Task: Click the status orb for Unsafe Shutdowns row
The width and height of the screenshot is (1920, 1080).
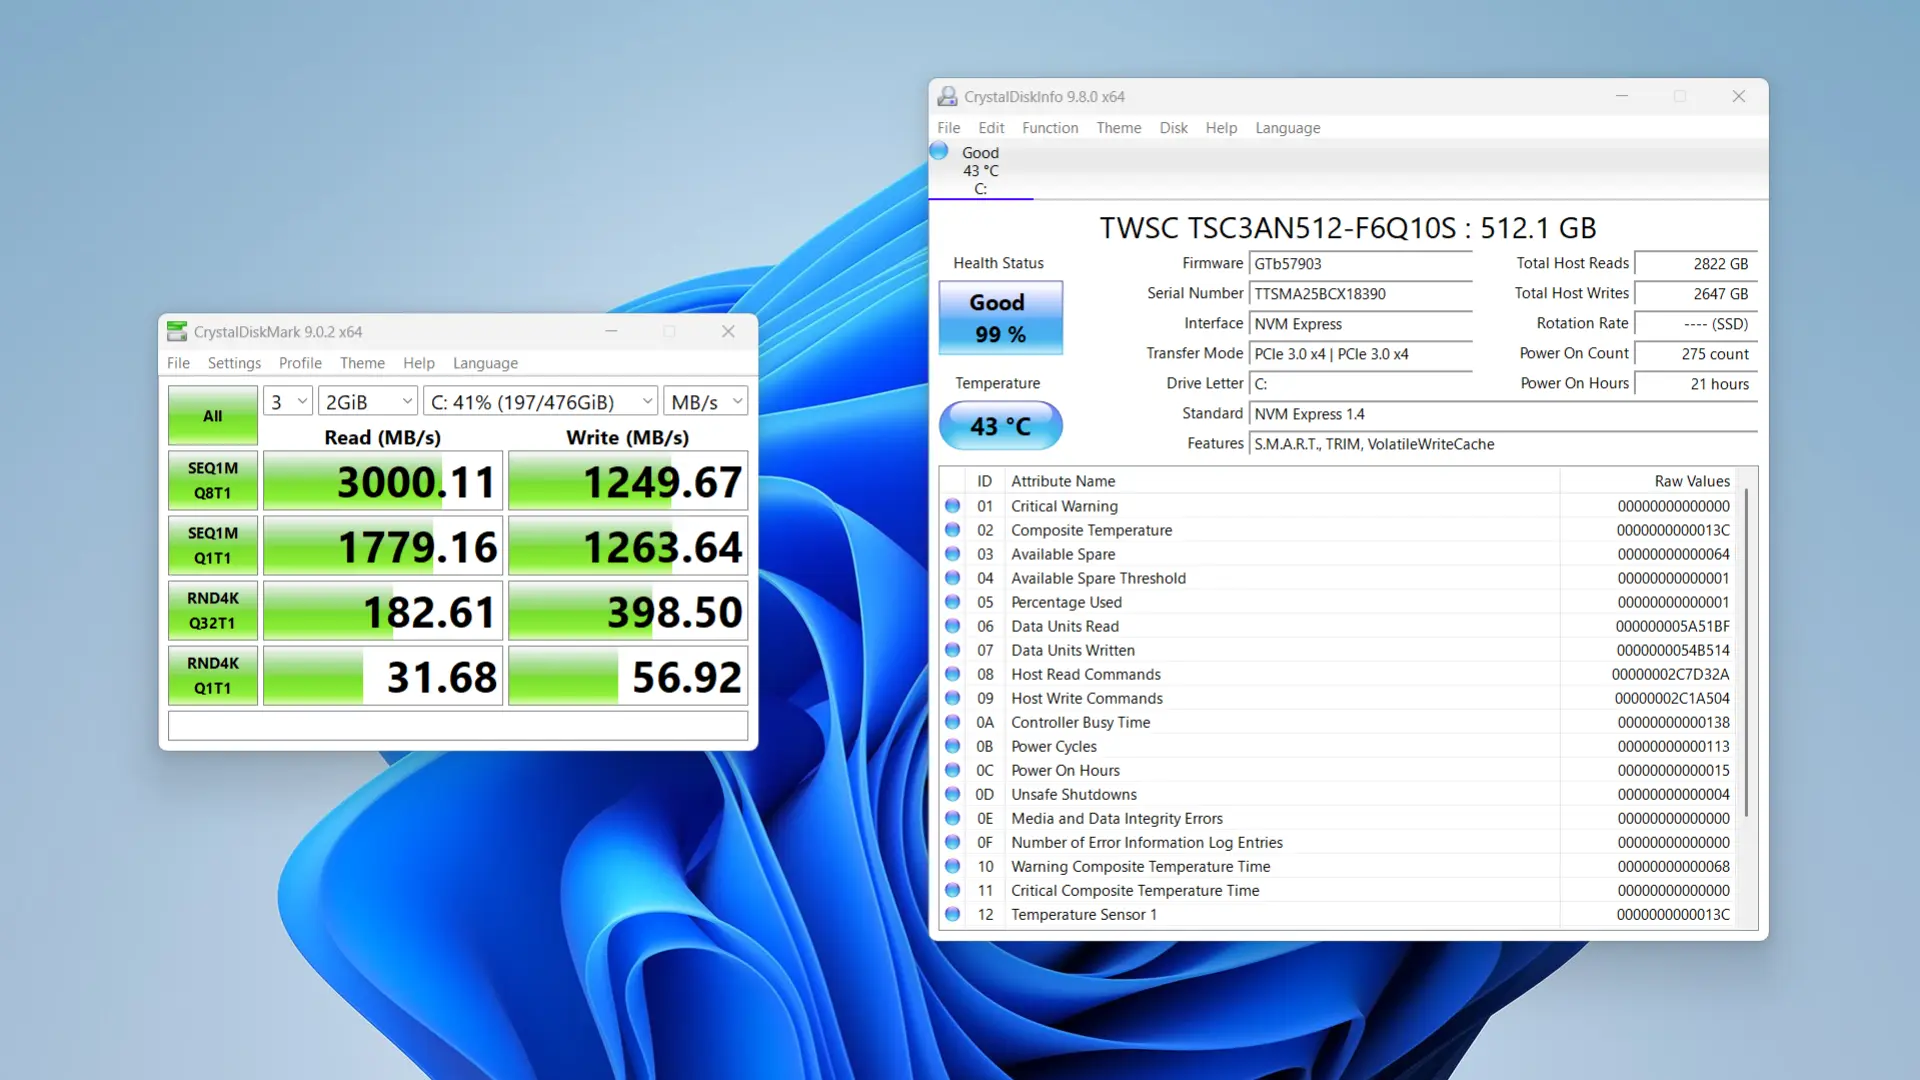Action: [x=953, y=794]
